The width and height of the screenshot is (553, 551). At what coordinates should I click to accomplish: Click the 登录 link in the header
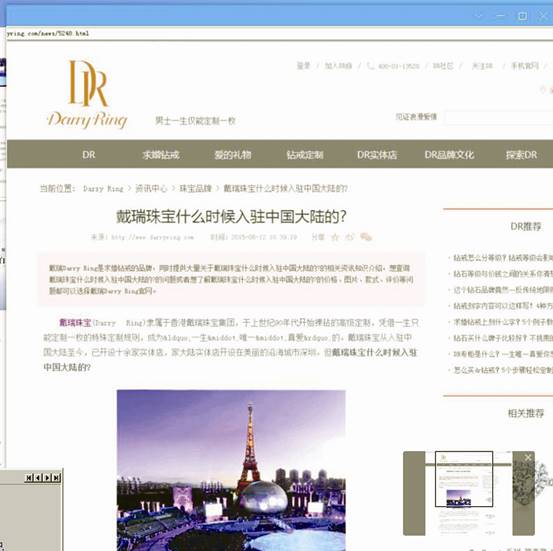tap(303, 66)
